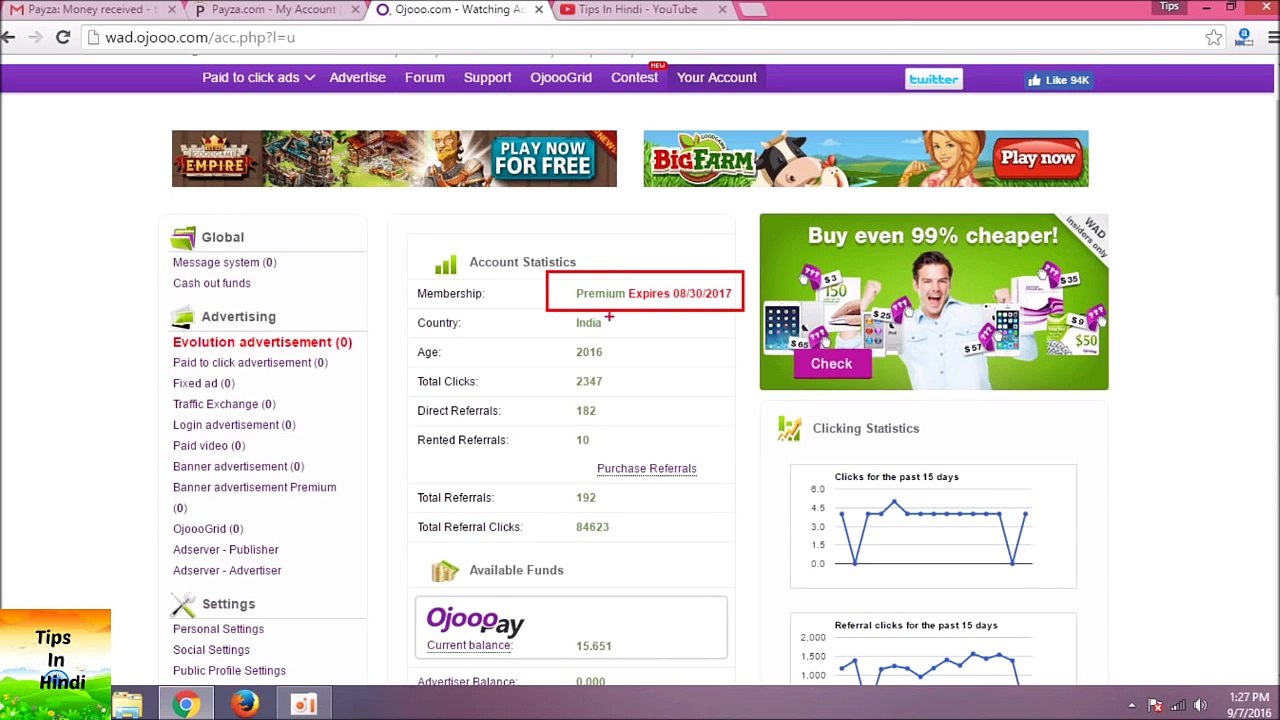The height and width of the screenshot is (720, 1280).
Task: Open the Chrome menu button
Action: (1273, 37)
